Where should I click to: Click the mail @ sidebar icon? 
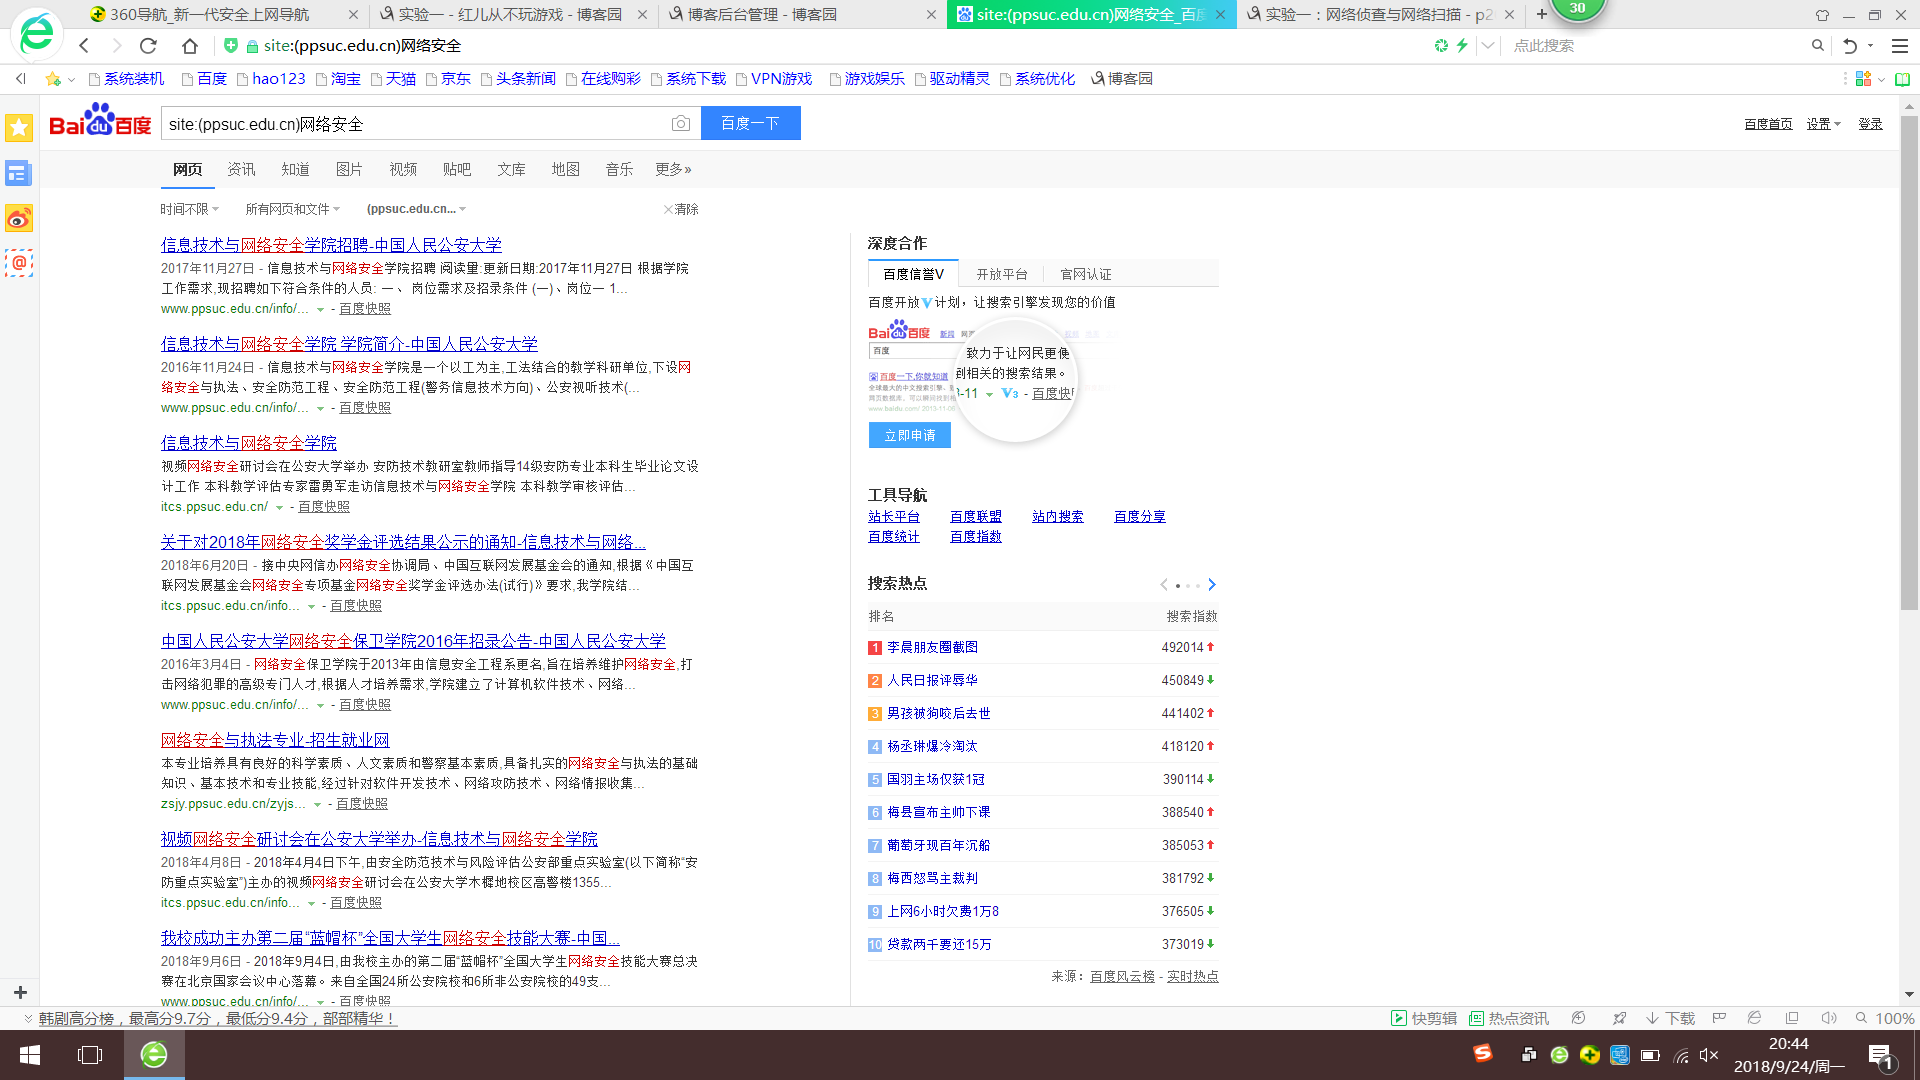pos(19,263)
